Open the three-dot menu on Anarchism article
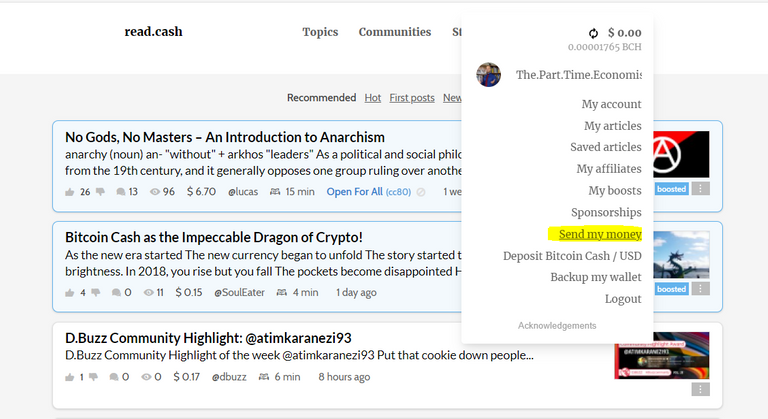The width and height of the screenshot is (768, 419). [x=700, y=189]
